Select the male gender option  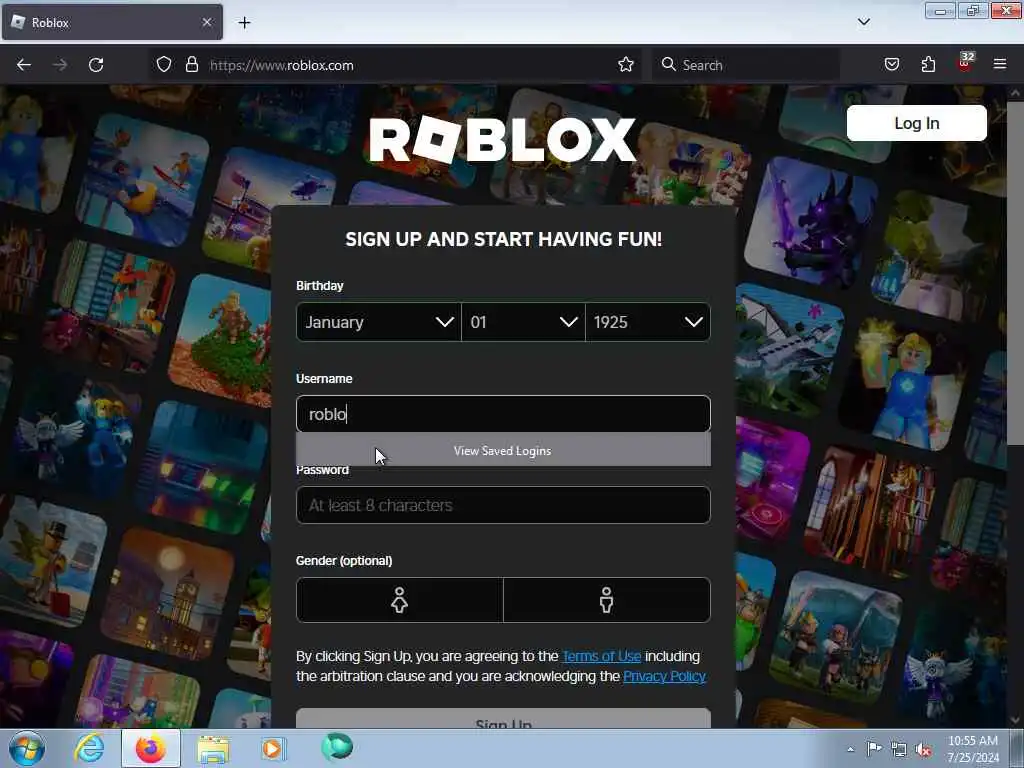pos(607,600)
